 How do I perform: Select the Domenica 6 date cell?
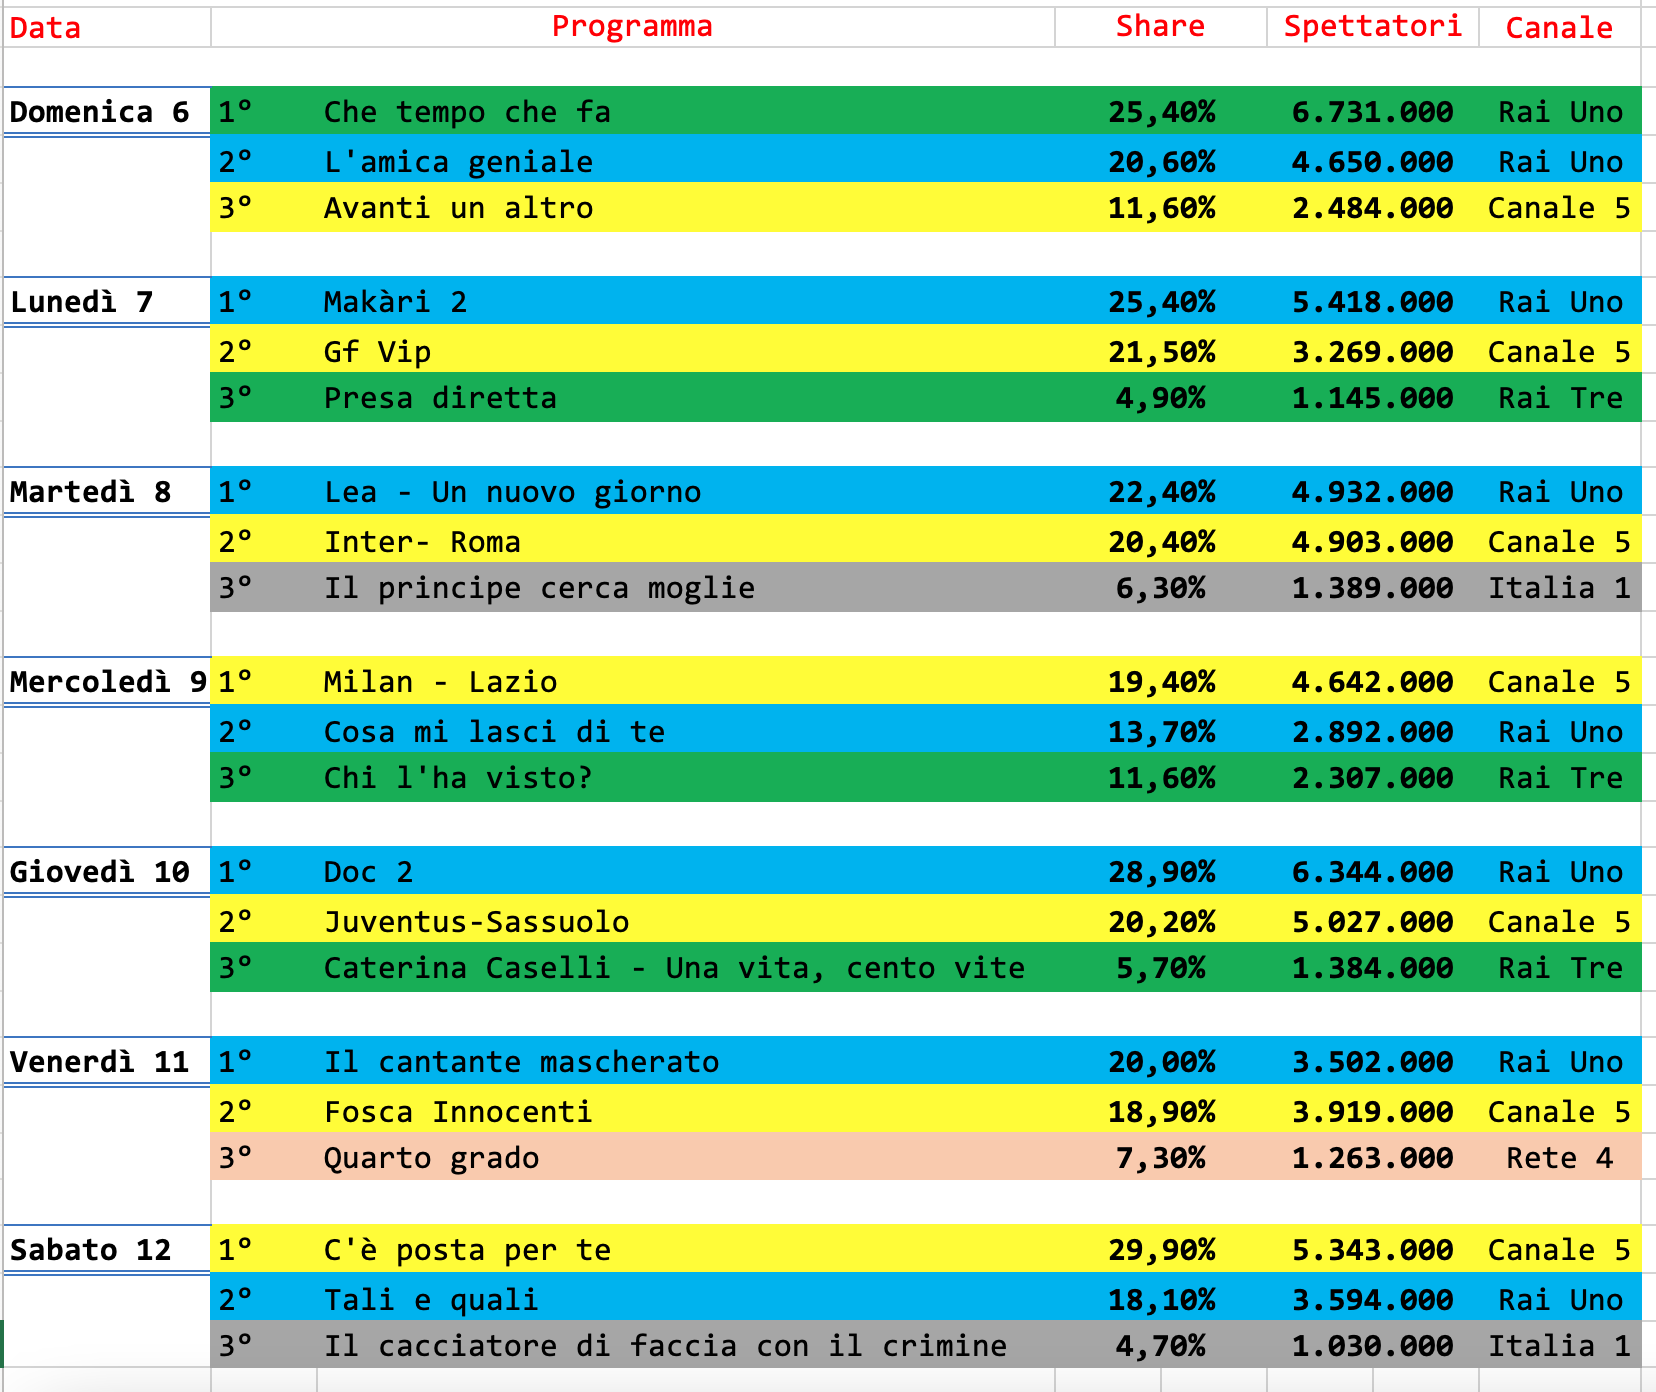100,112
